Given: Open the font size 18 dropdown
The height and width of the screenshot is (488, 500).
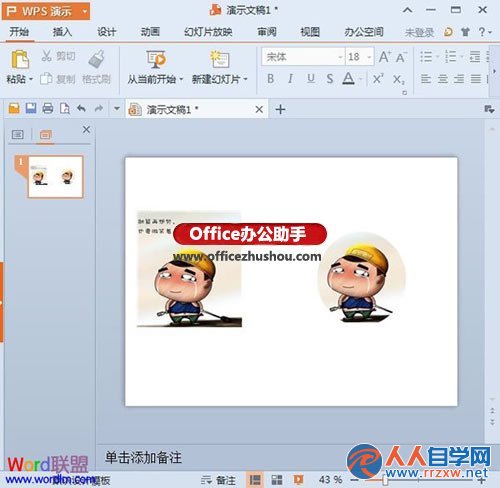Looking at the screenshot, I should [369, 57].
